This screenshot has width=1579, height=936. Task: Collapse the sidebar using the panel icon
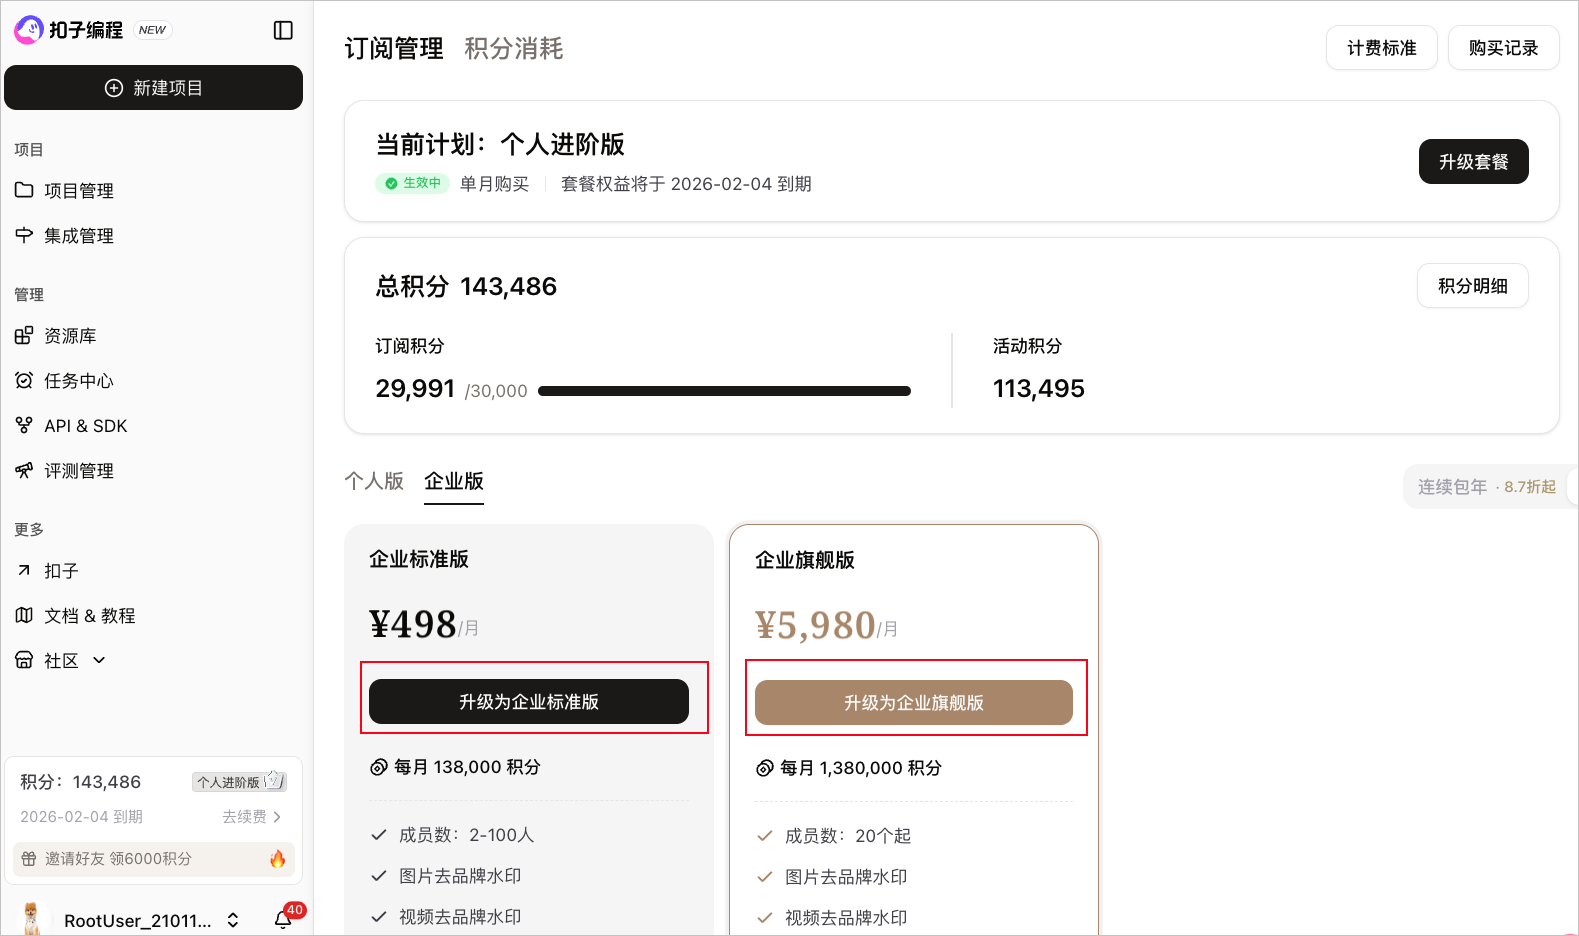[283, 30]
